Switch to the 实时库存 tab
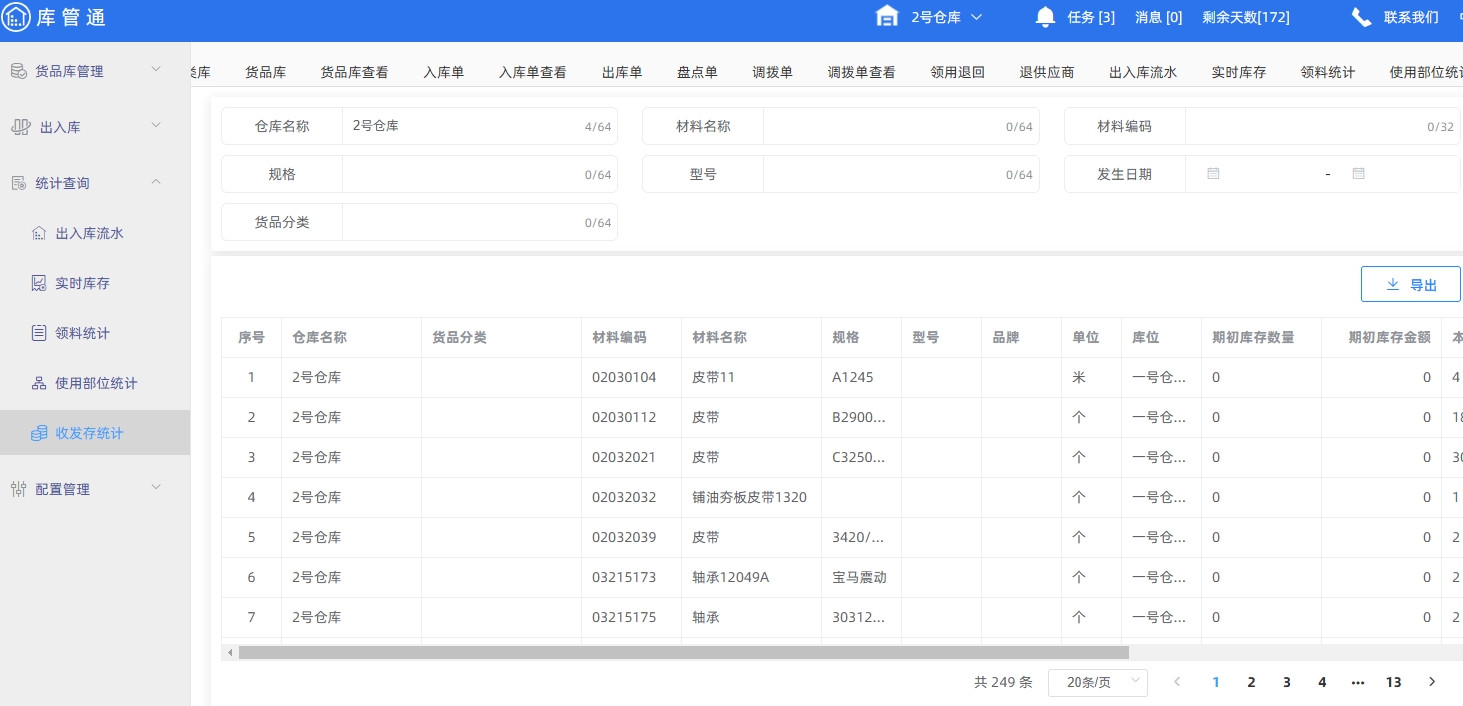The height and width of the screenshot is (706, 1463). click(x=1239, y=72)
